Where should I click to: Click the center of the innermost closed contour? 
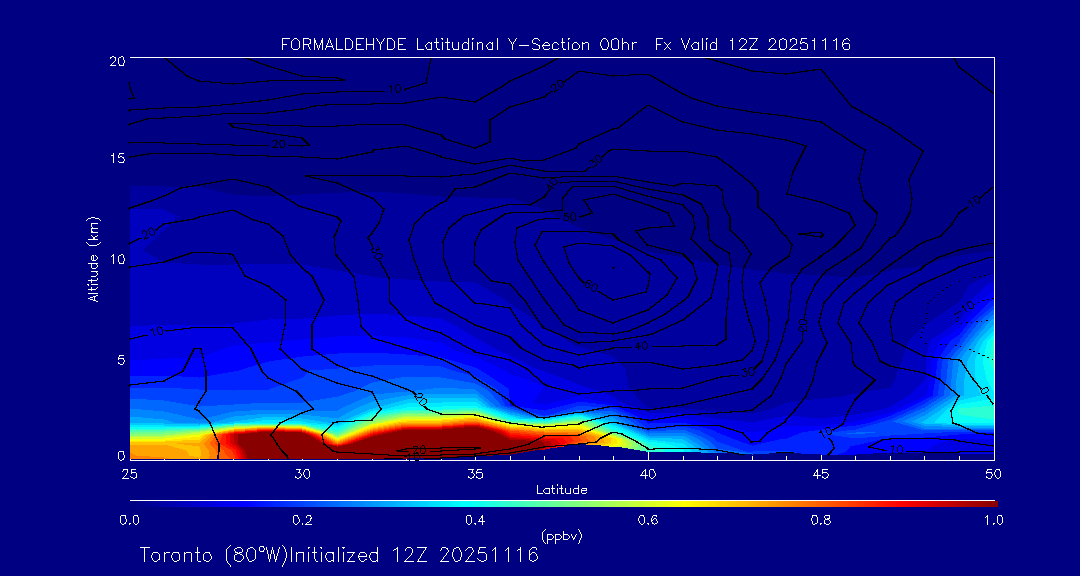[595, 268]
